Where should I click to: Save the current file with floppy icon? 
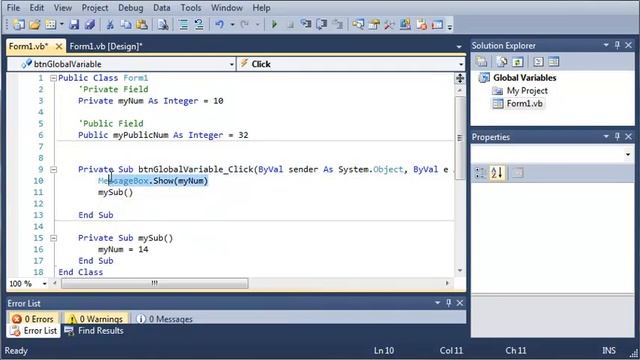pos(74,24)
